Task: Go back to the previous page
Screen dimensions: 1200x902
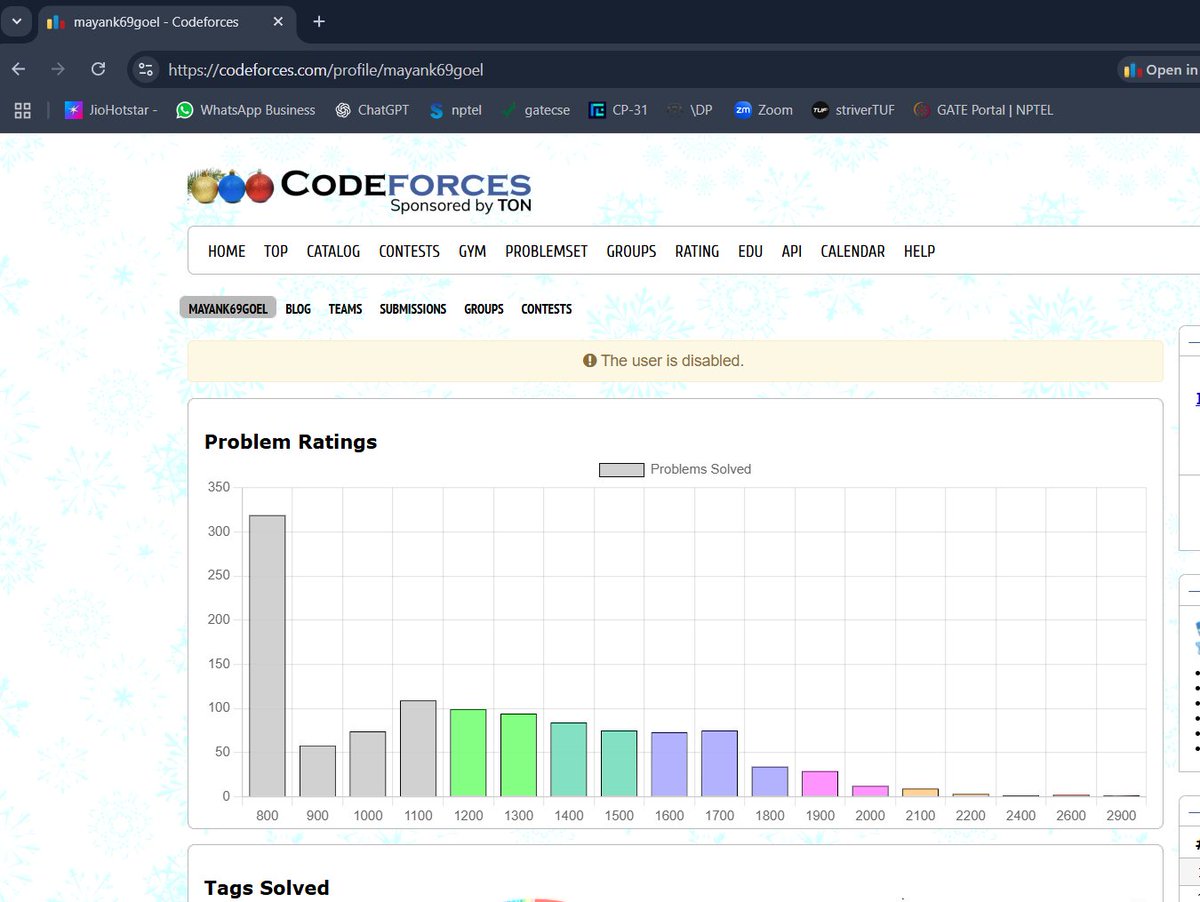Action: coord(19,69)
